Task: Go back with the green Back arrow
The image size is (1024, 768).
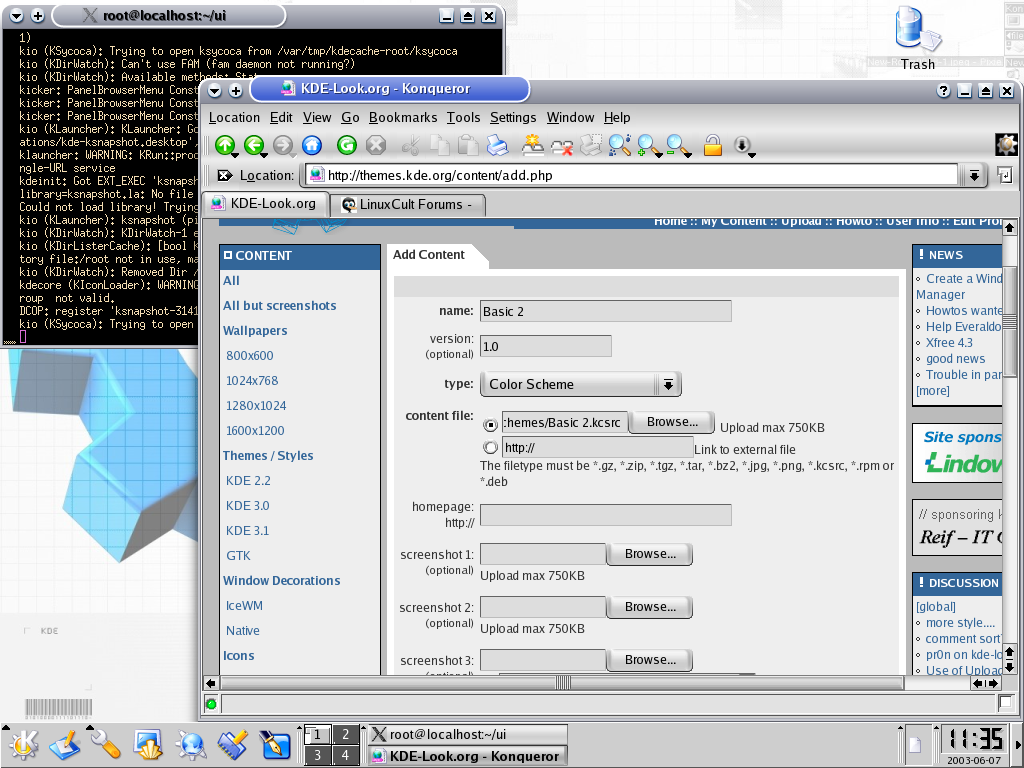Action: pyautogui.click(x=253, y=145)
